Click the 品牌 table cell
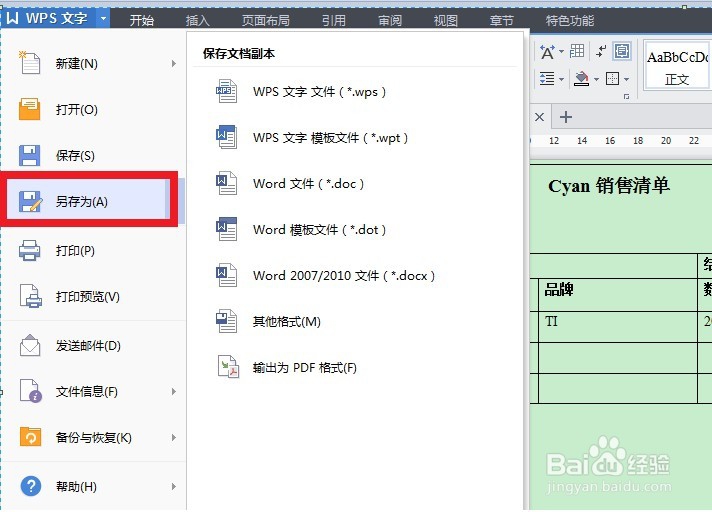 click(x=618, y=295)
